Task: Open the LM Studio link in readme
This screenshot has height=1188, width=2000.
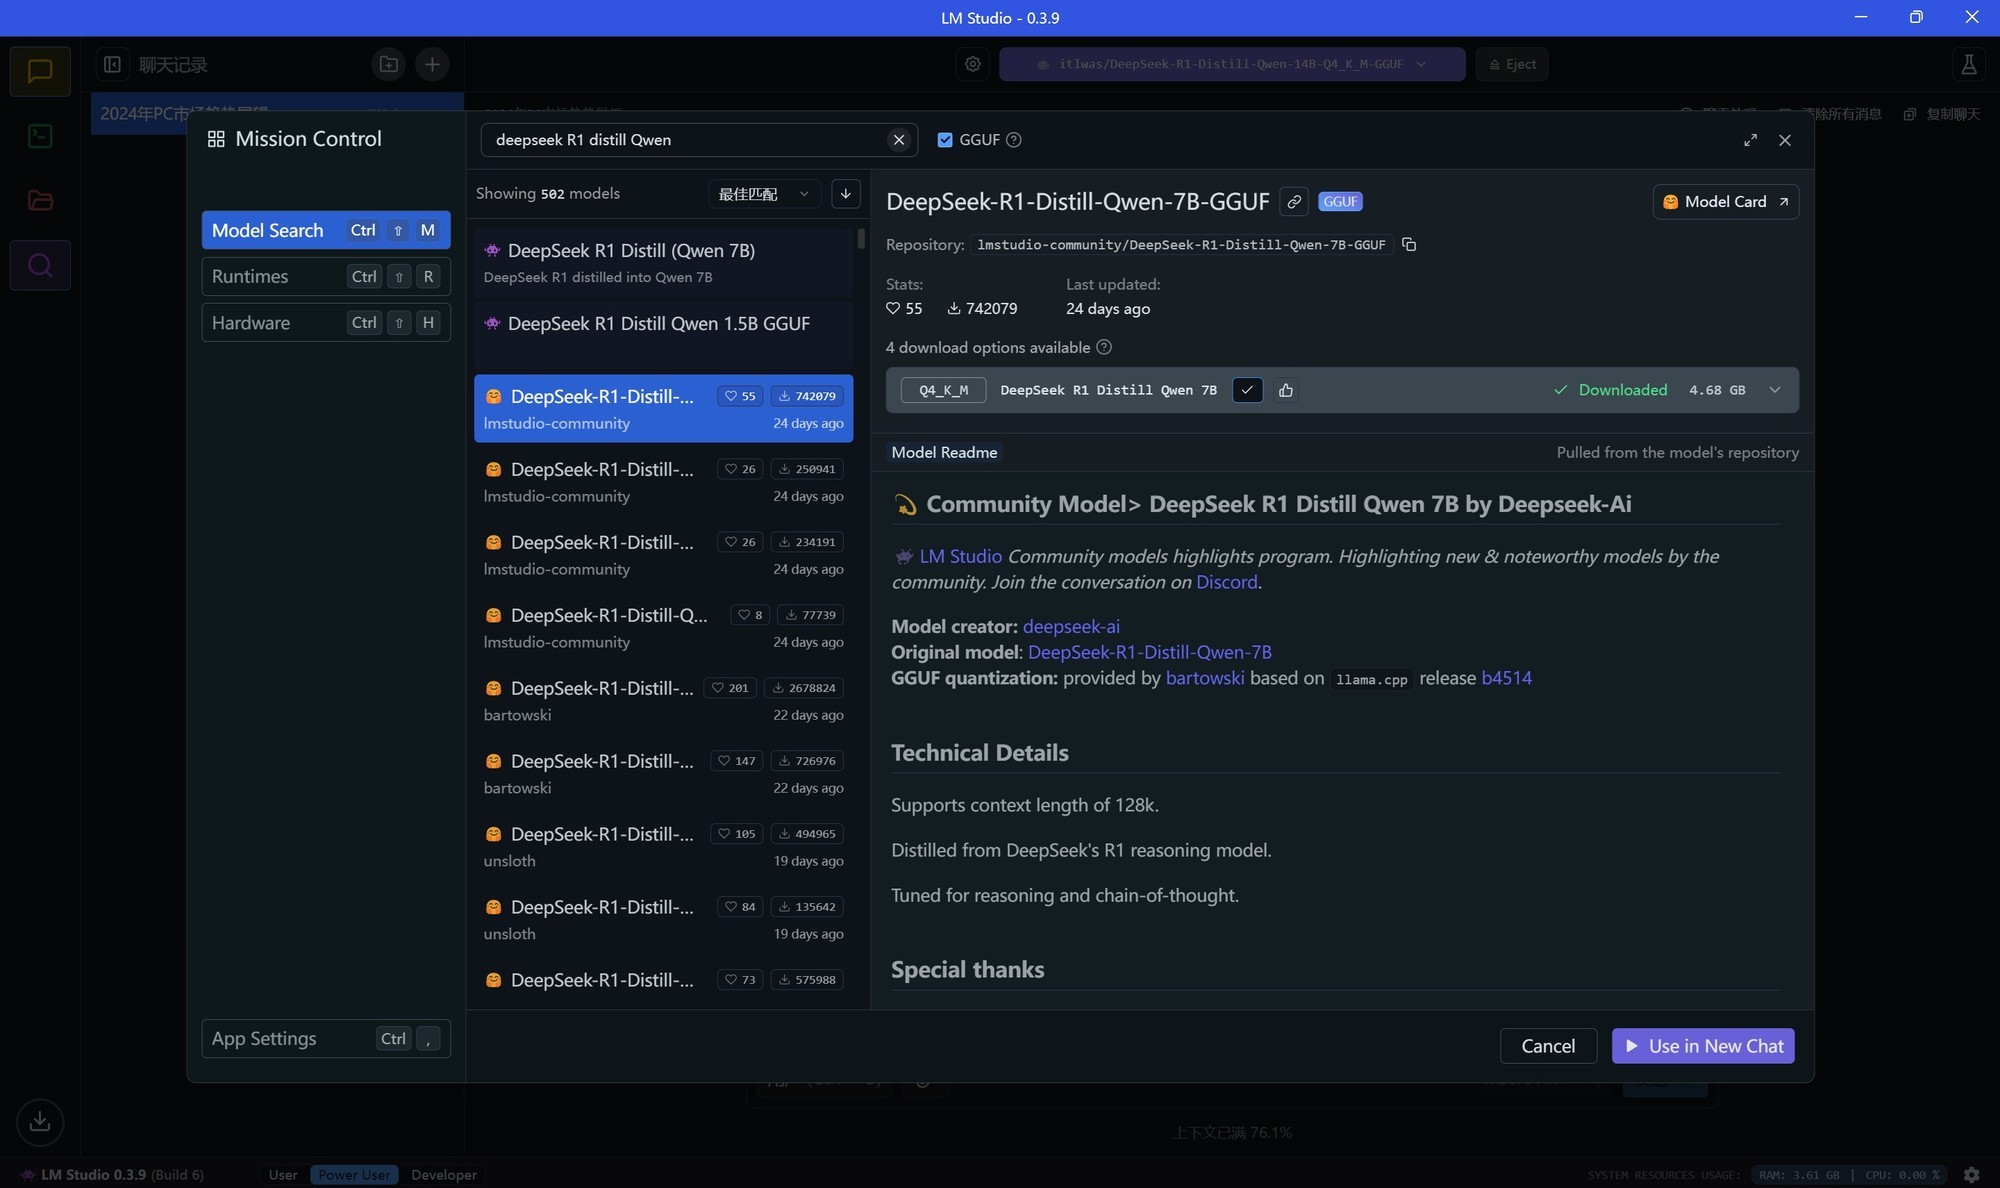Action: point(960,556)
